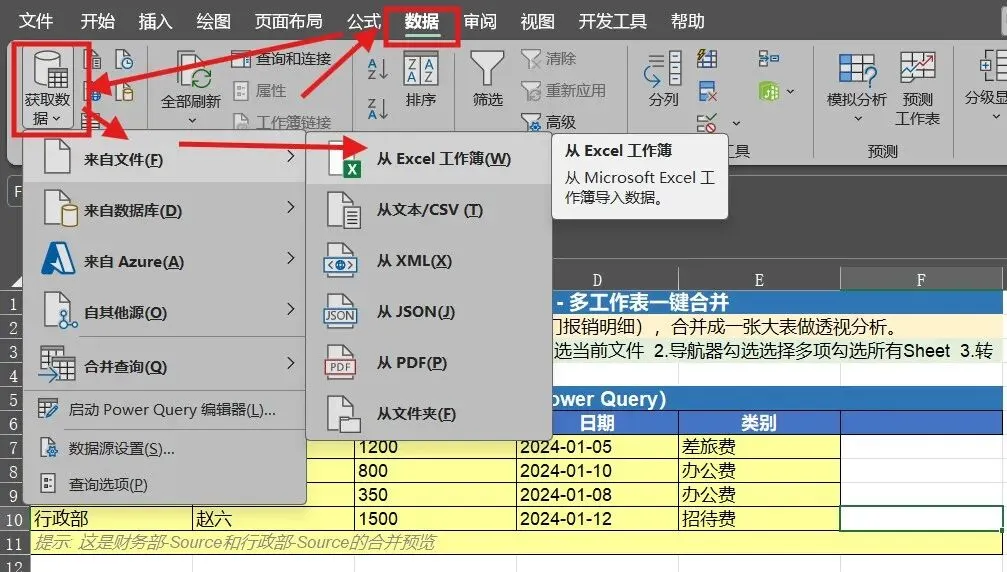Click the Remove Duplicates icon

(707, 91)
